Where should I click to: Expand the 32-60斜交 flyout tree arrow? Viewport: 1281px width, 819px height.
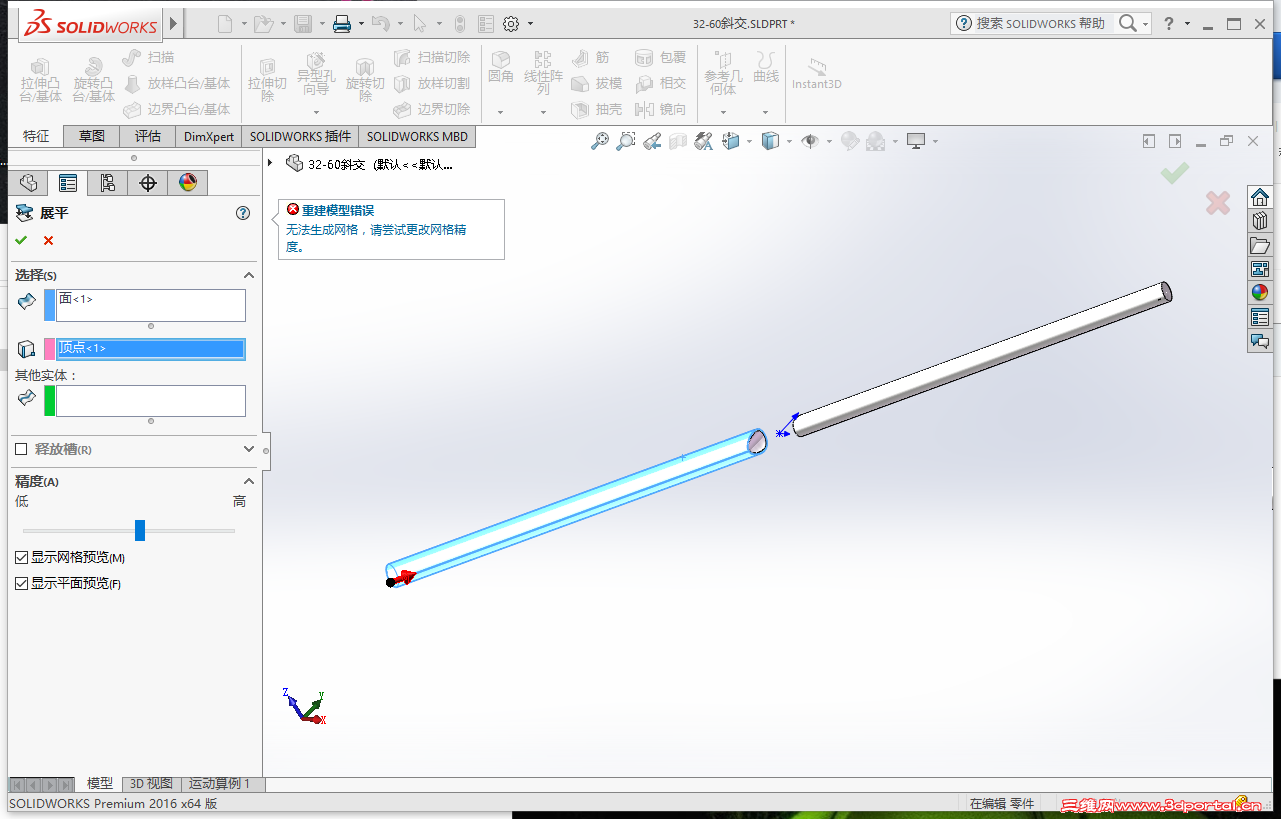270,164
